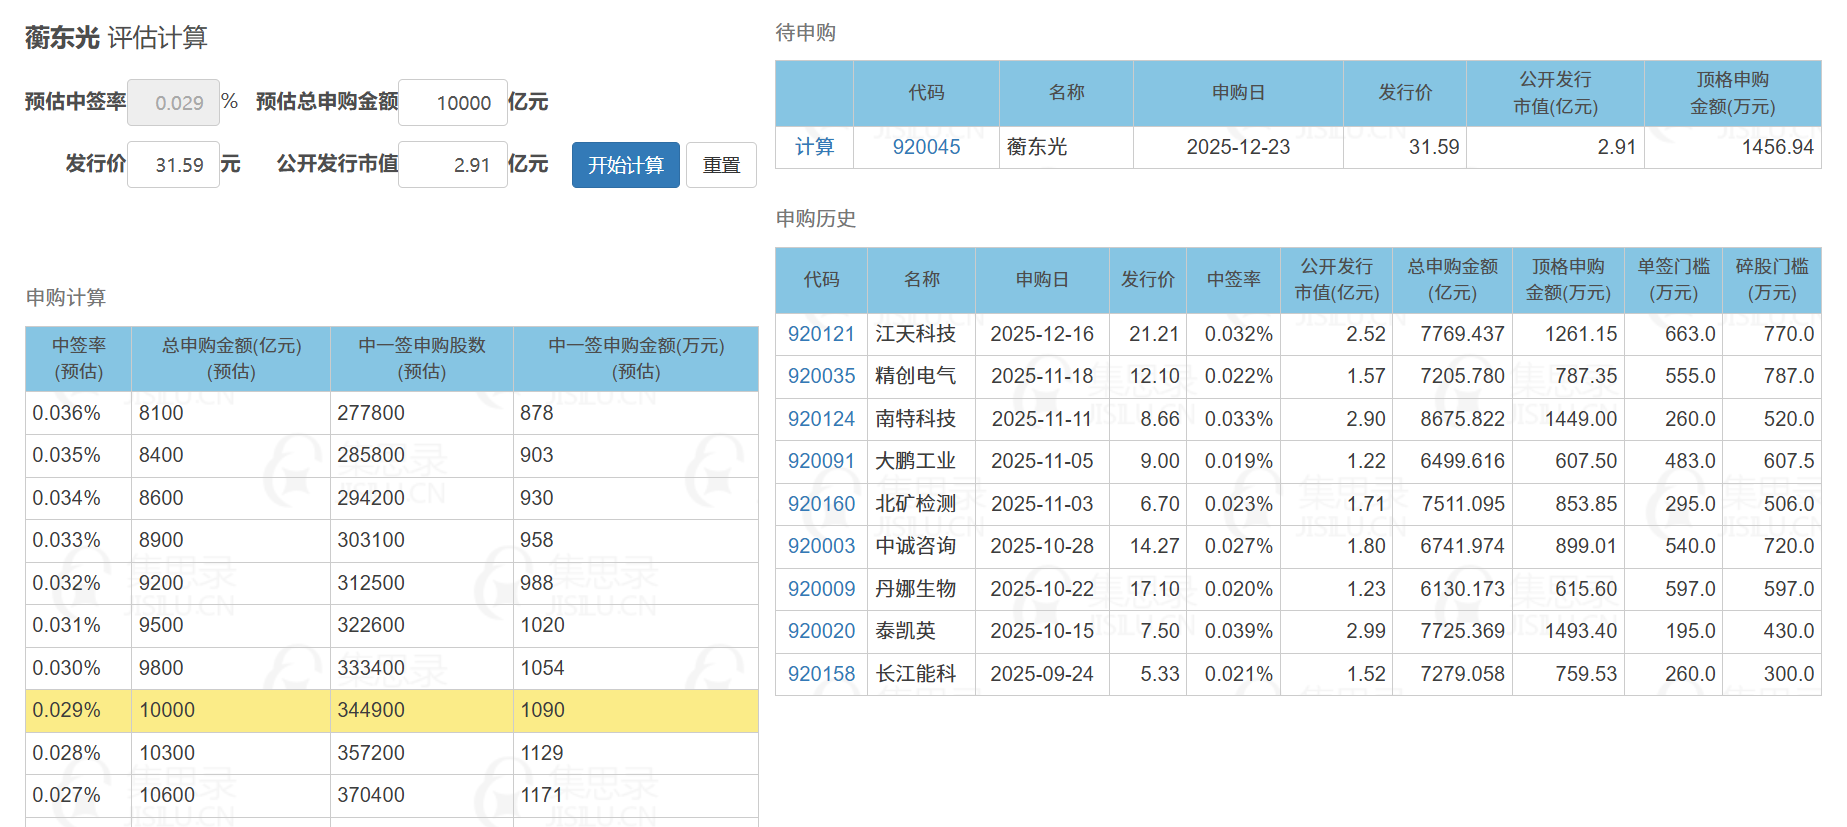This screenshot has width=1847, height=827.
Task: Click the 公开发行市值 input field
Action: point(453,165)
